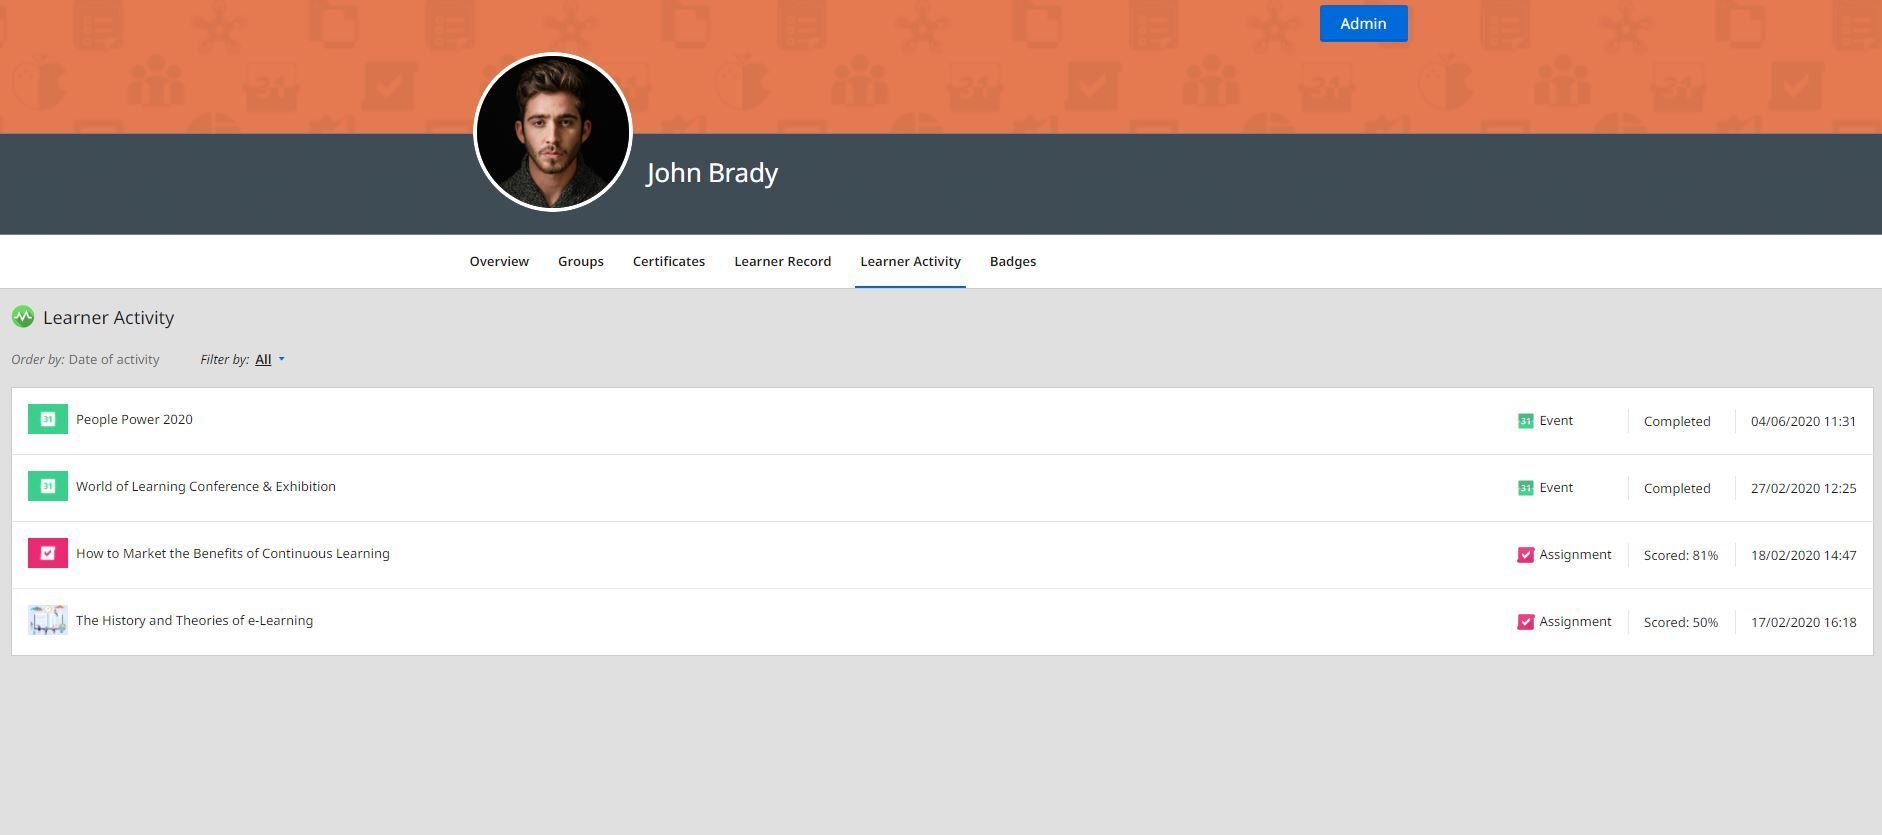
Task: Click the Filter by dropdown arrow
Action: [281, 359]
